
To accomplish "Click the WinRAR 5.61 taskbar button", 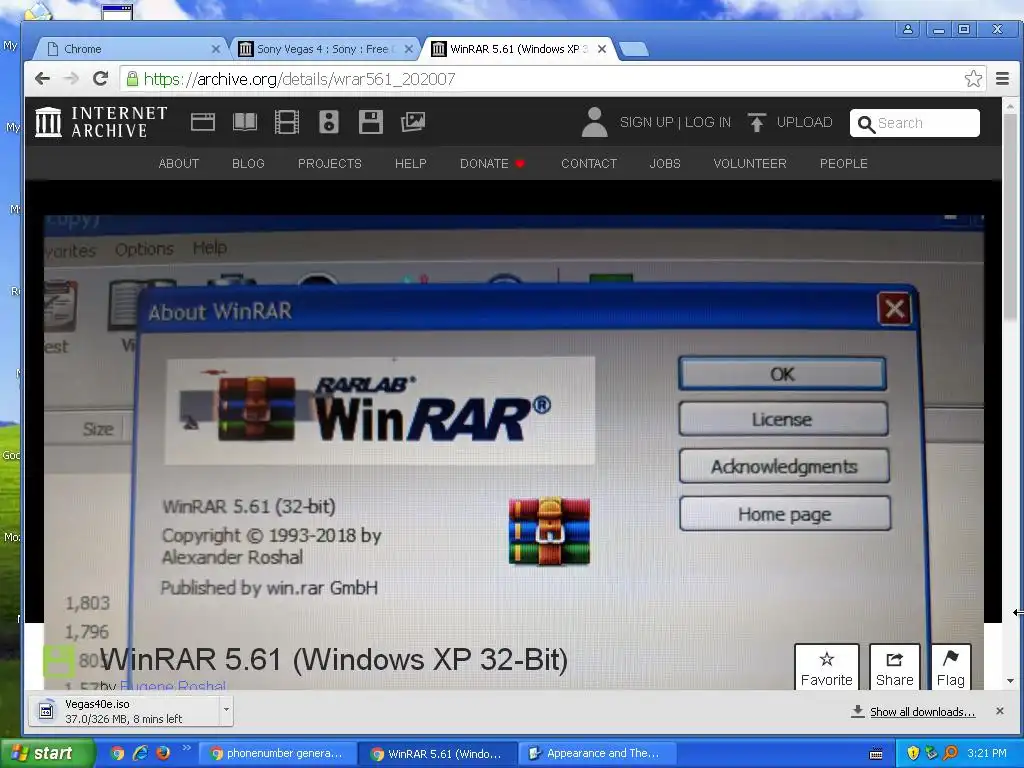I will click(x=438, y=753).
